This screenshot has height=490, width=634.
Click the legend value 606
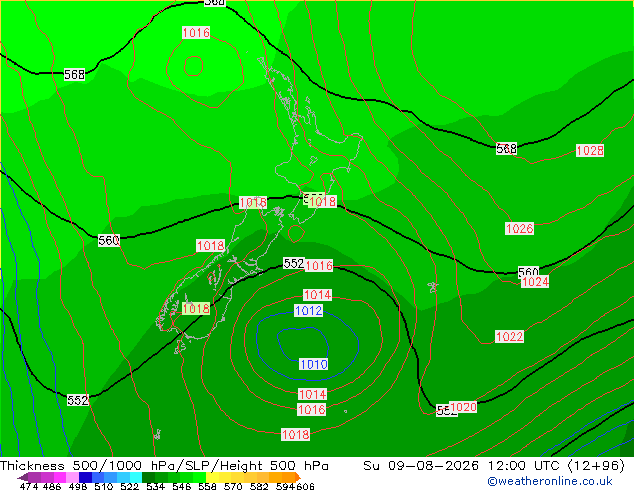tap(304, 486)
